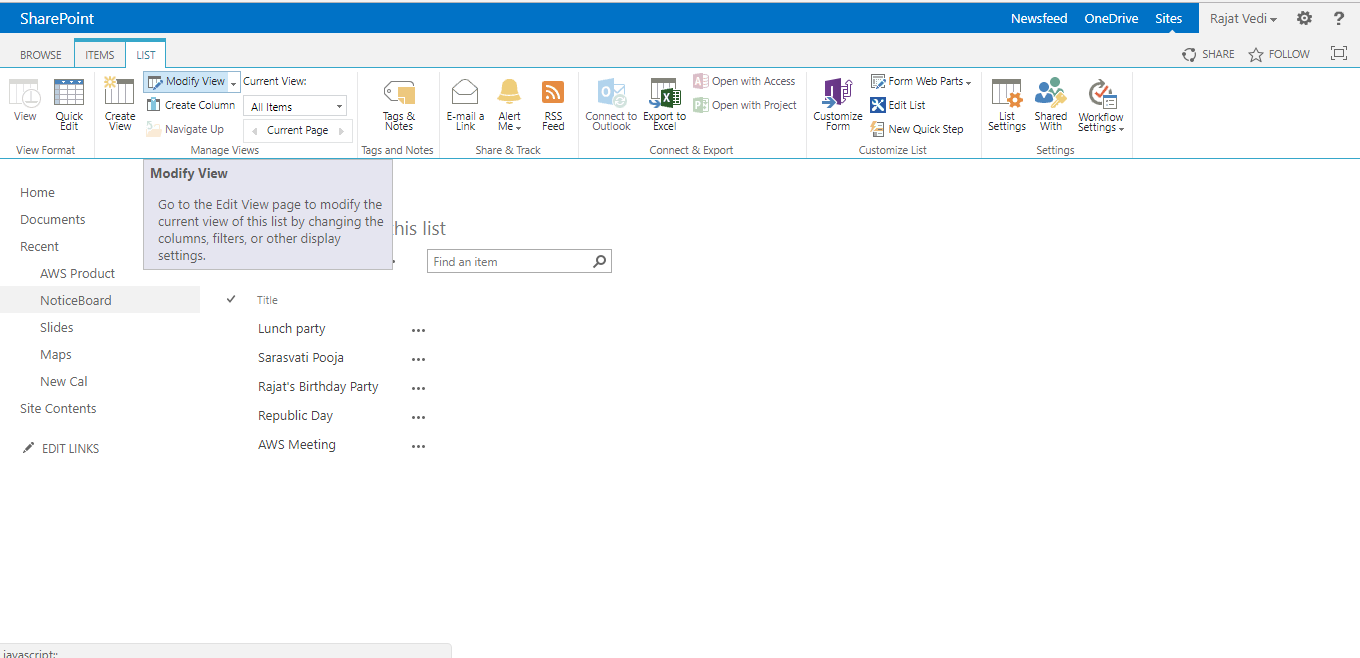Image resolution: width=1360 pixels, height=658 pixels.
Task: Connect this list to Outlook
Action: tap(610, 104)
